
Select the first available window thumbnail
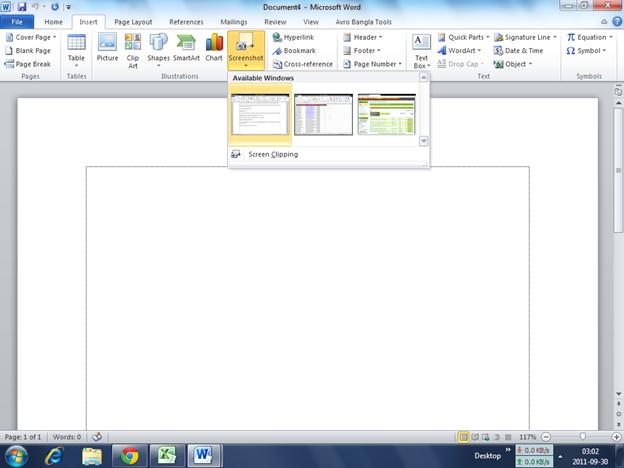click(260, 114)
